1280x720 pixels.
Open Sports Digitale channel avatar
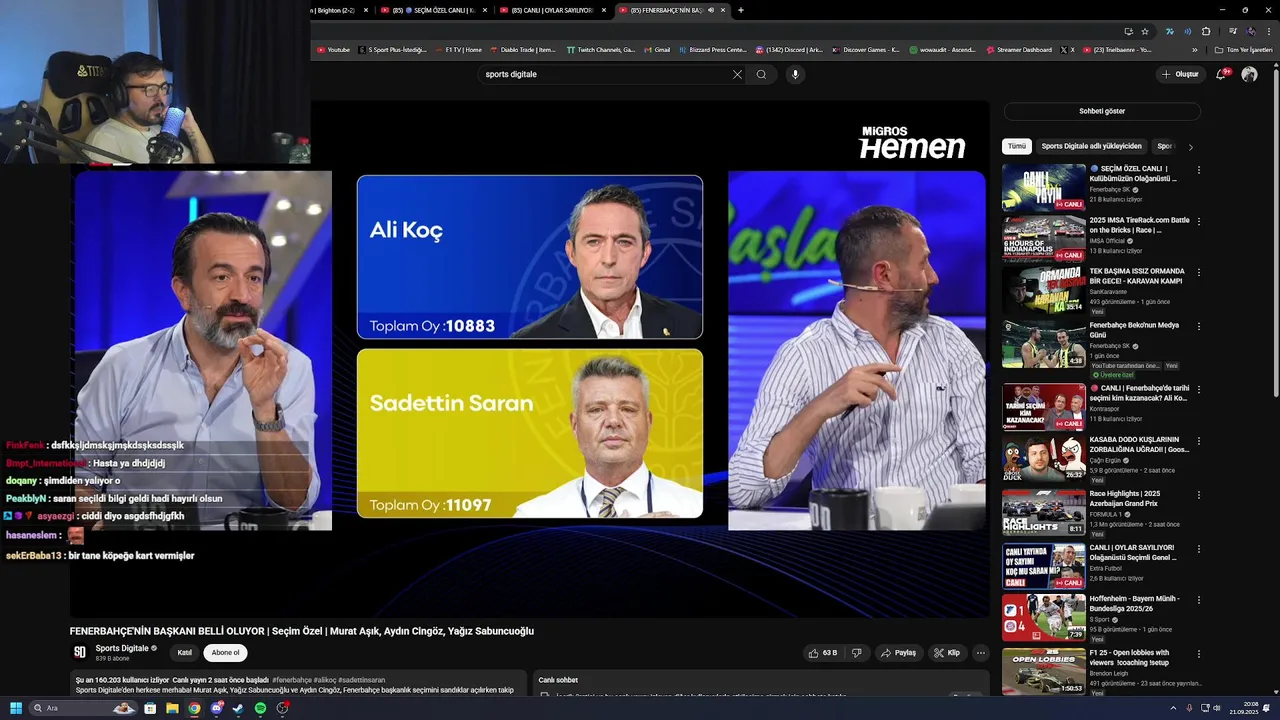(80, 652)
